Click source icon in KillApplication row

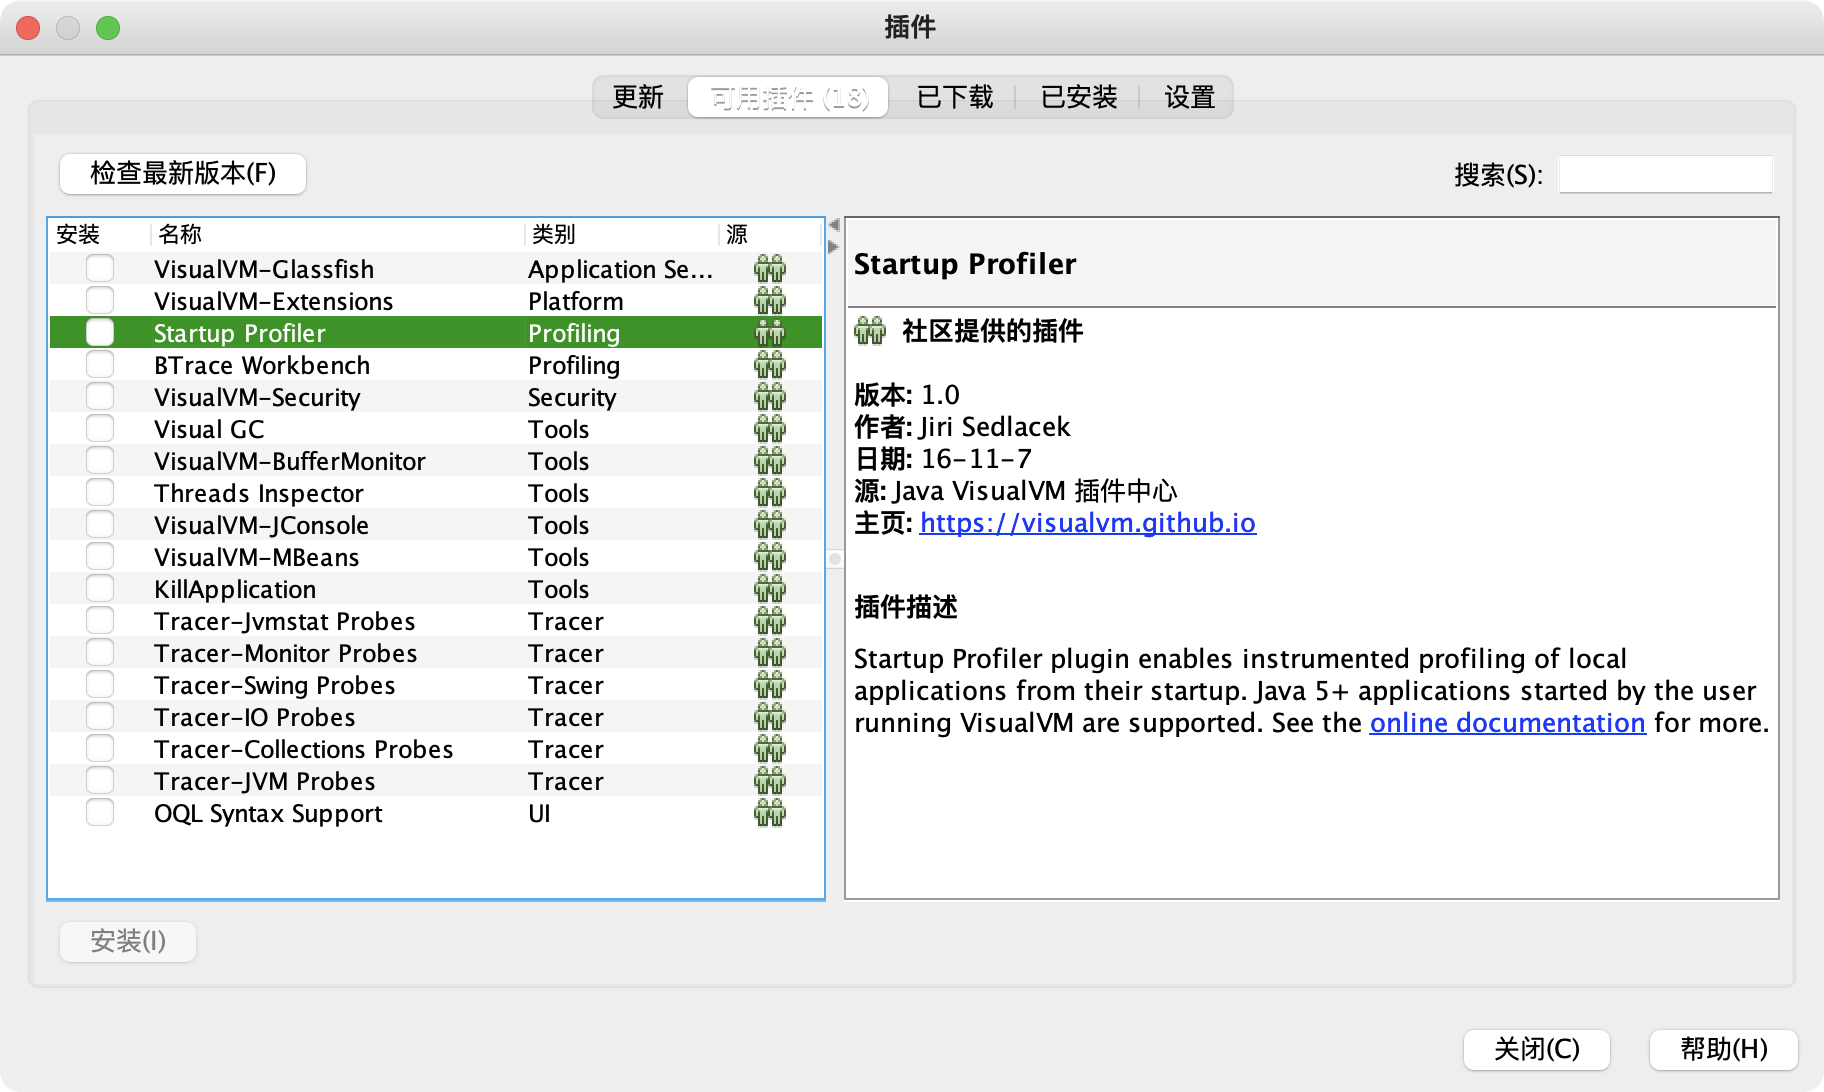pos(769,589)
